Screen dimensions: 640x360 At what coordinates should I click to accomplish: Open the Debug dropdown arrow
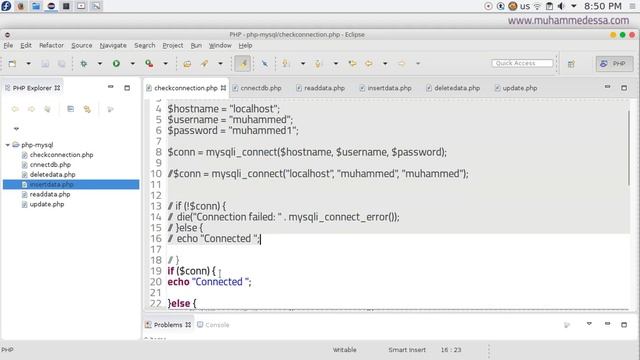100,64
